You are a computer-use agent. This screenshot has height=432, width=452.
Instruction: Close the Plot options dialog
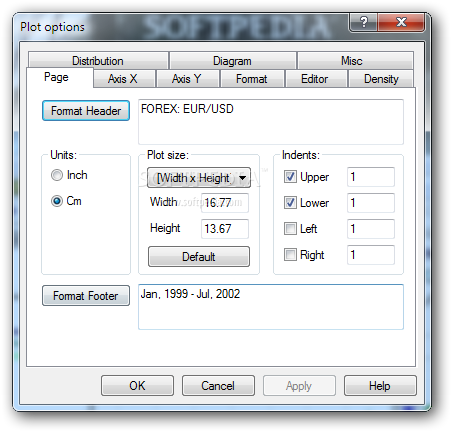[401, 23]
